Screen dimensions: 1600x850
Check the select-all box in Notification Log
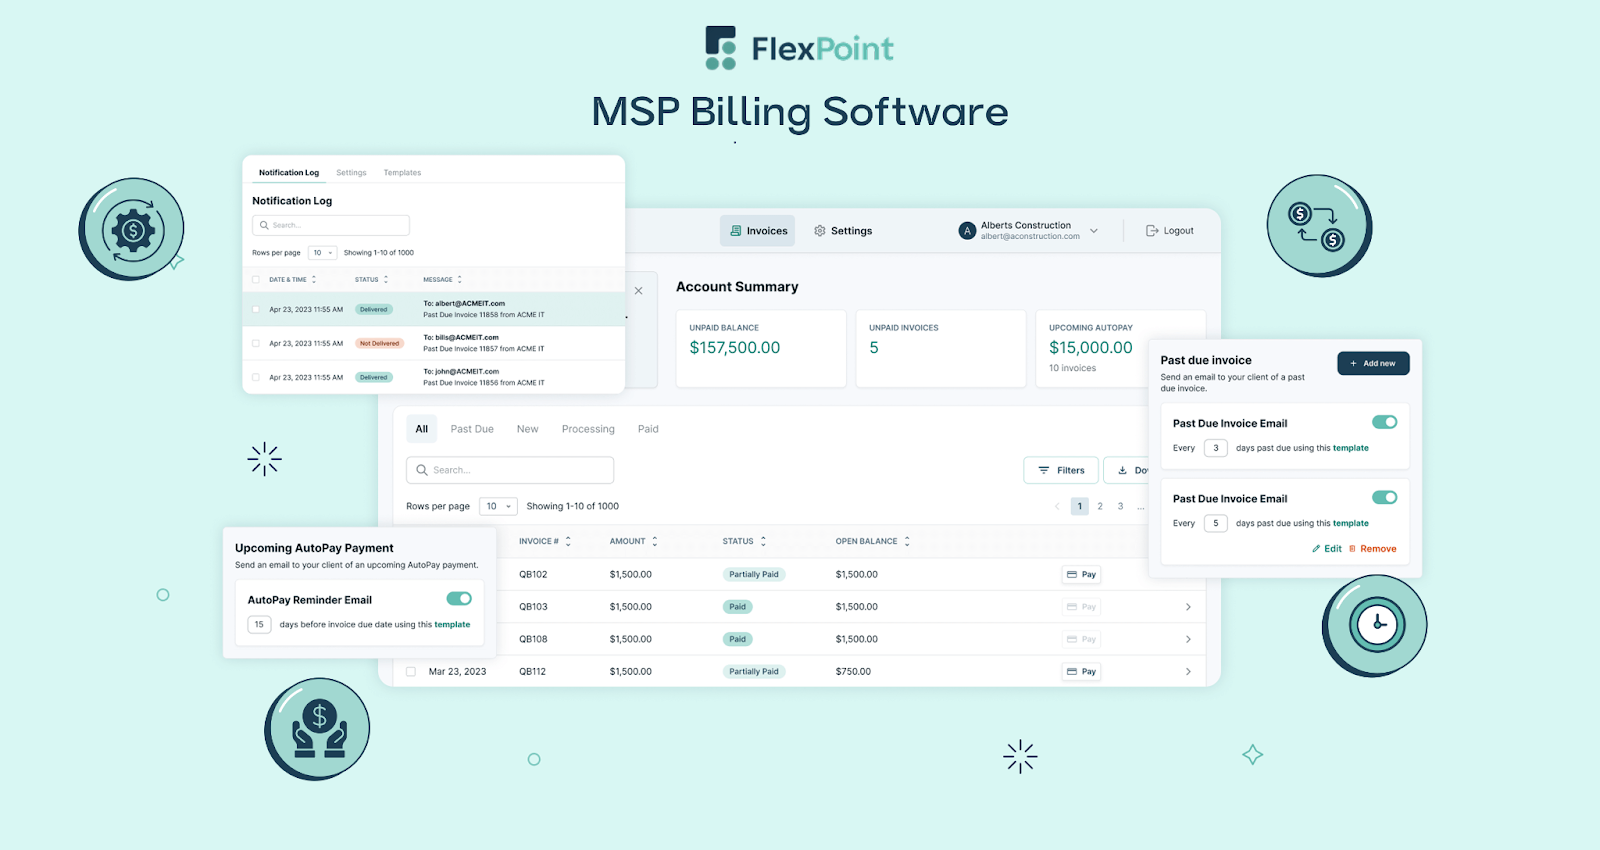click(256, 280)
